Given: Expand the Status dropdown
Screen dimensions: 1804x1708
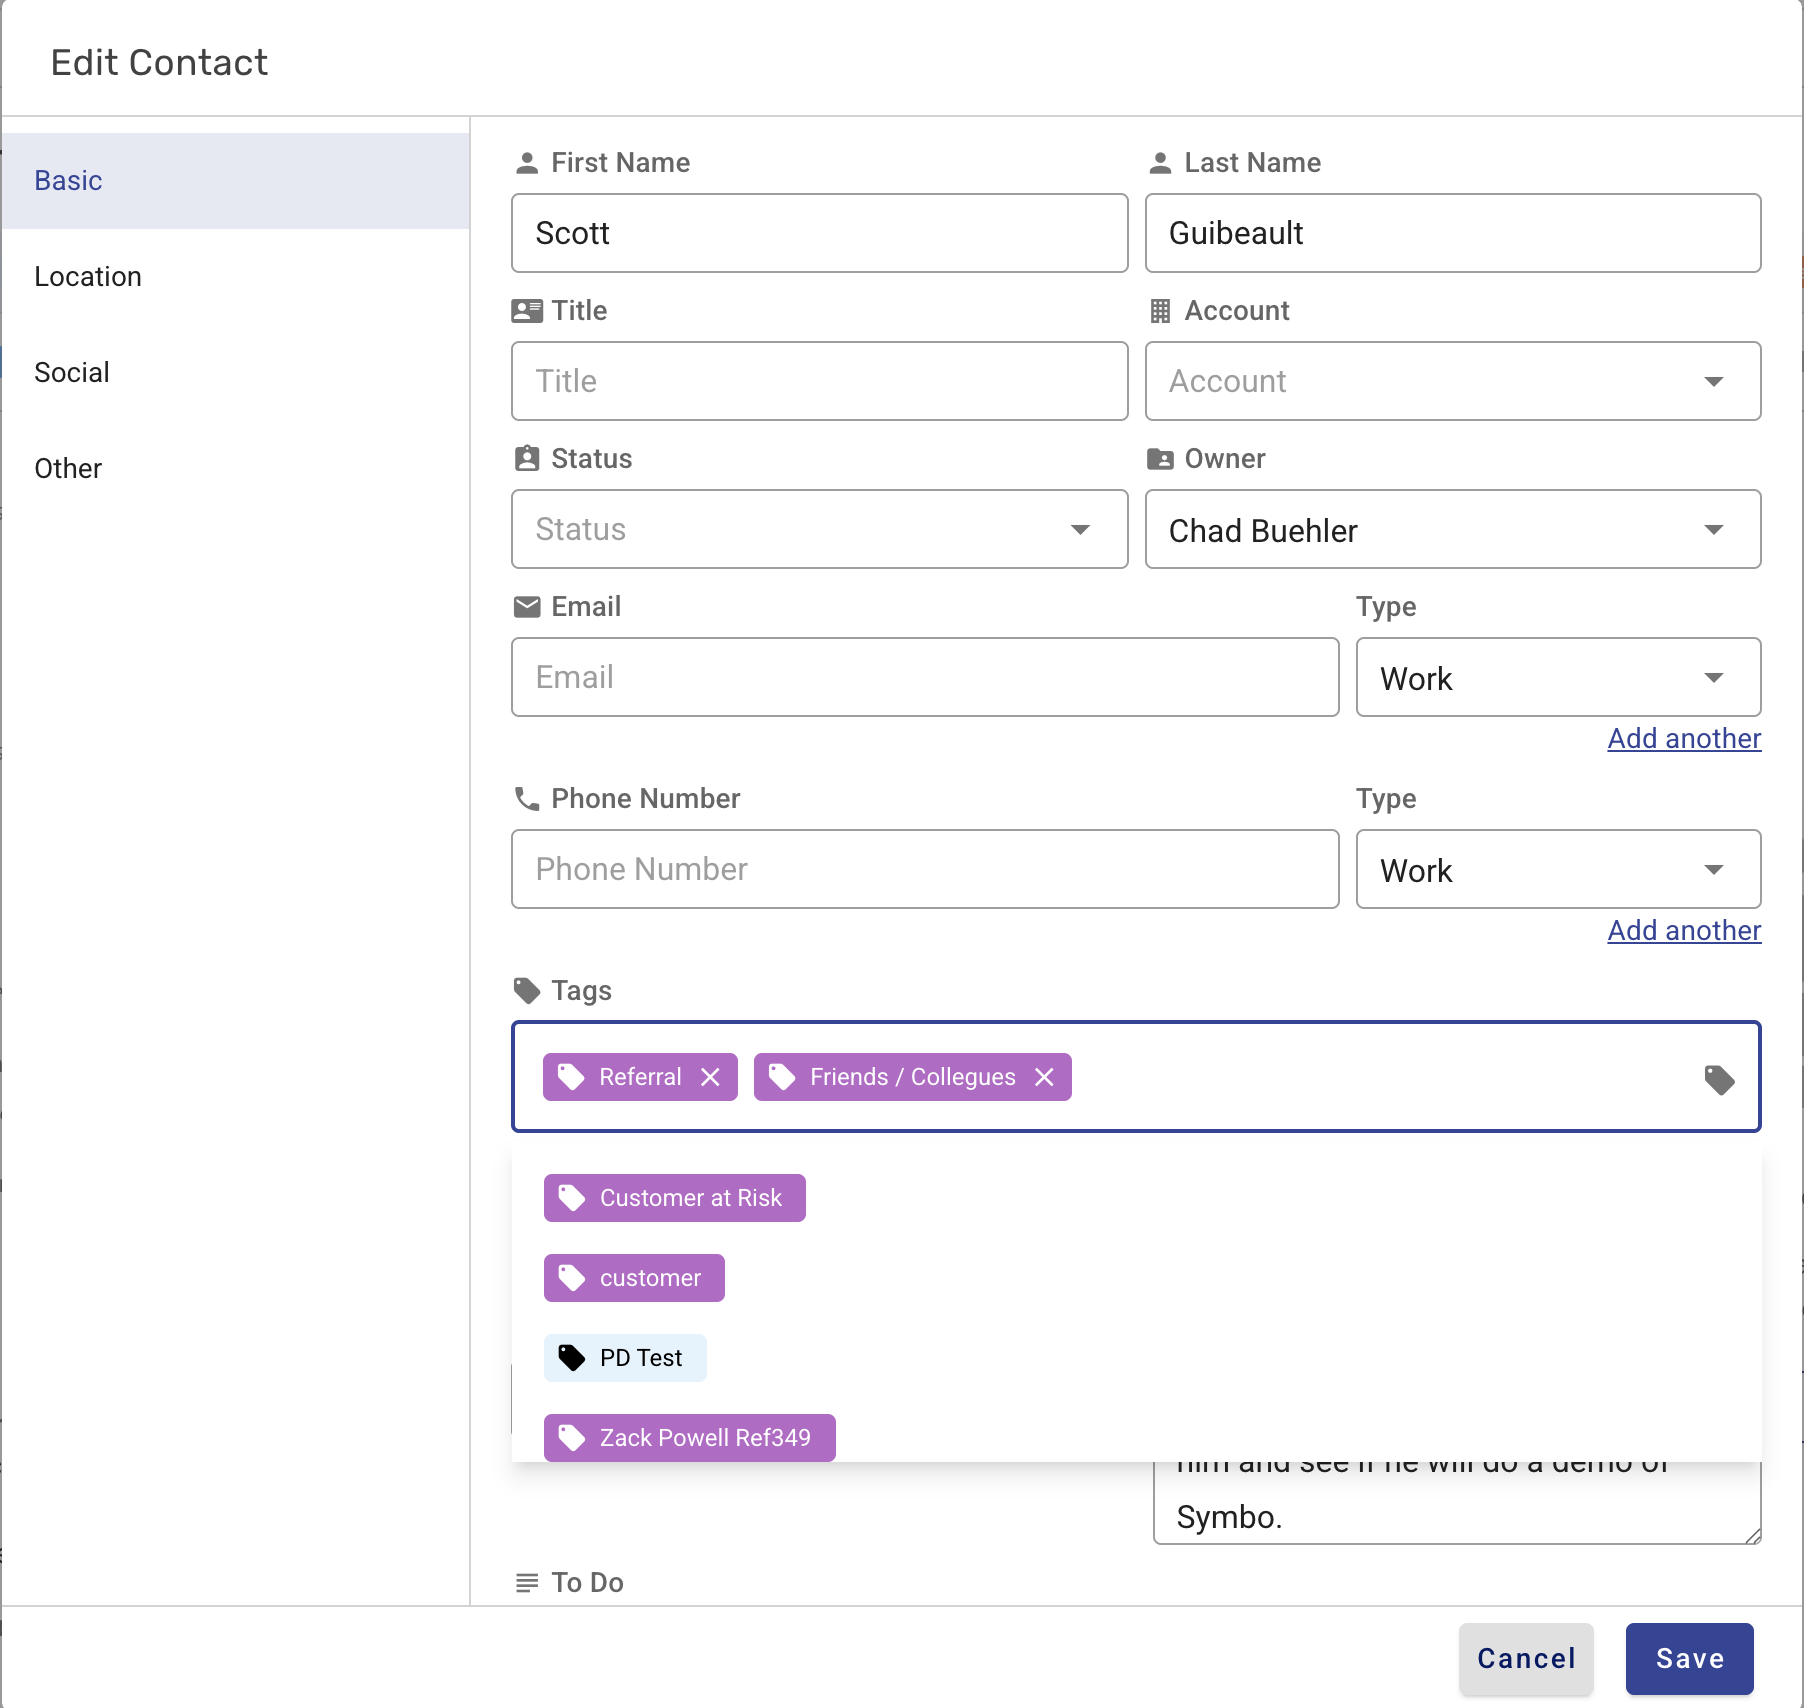Looking at the screenshot, I should pos(819,529).
